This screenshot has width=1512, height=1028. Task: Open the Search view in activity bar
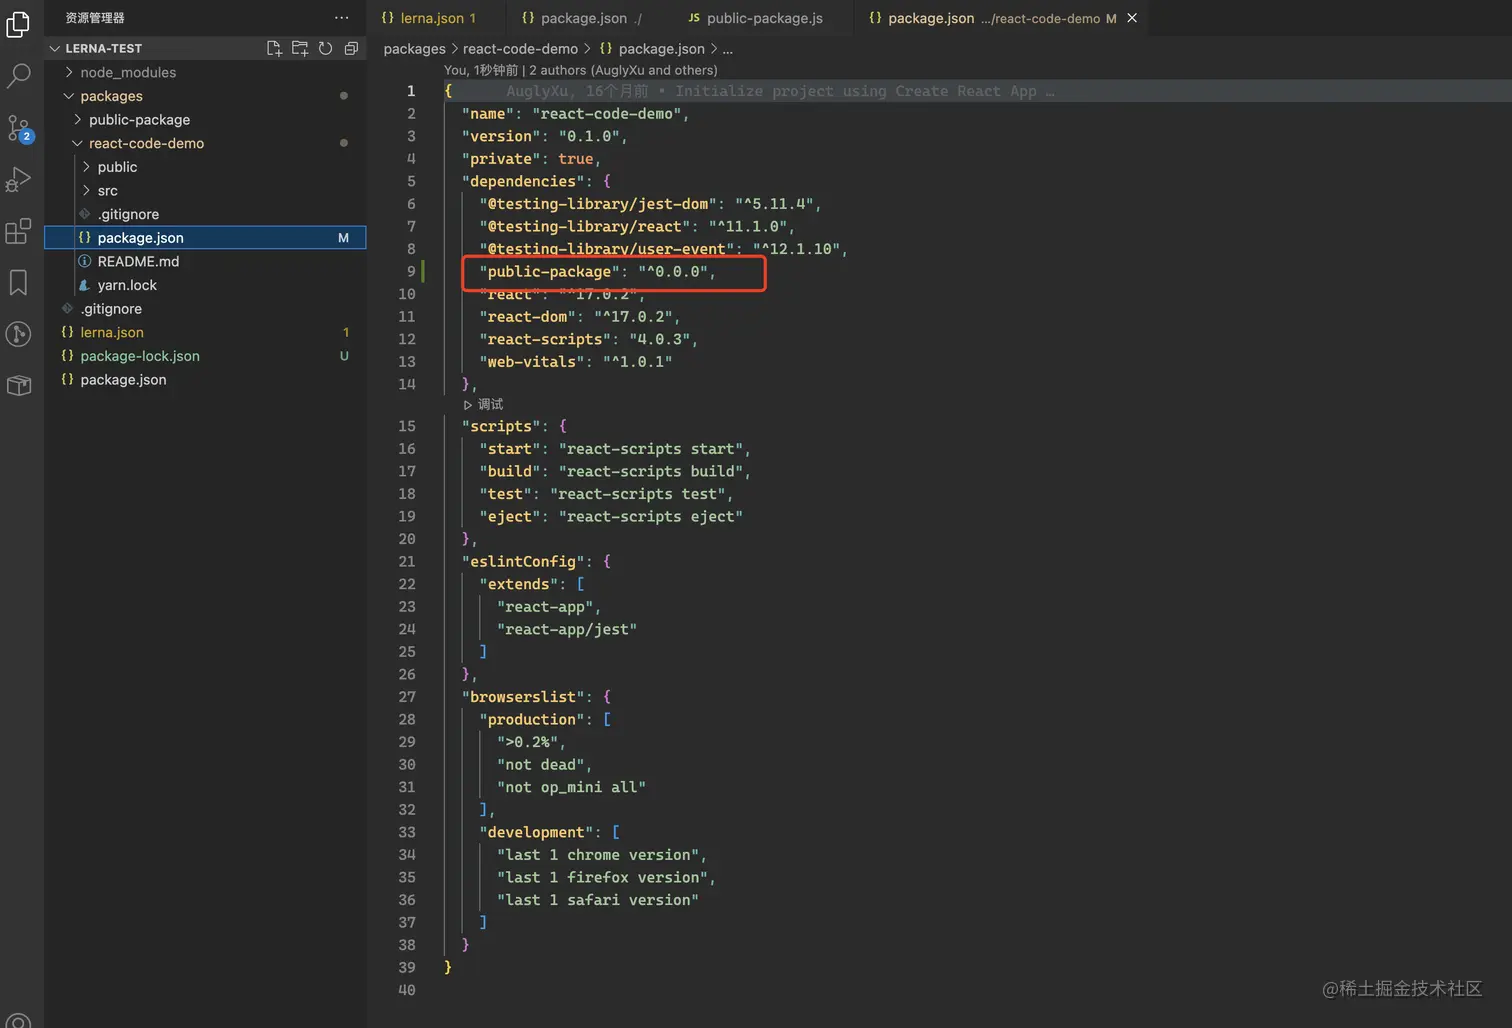[18, 76]
